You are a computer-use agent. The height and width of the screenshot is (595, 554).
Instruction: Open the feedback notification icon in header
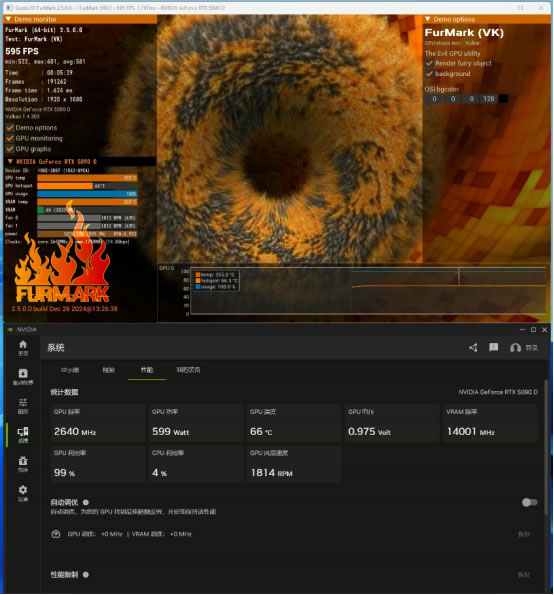click(x=493, y=347)
